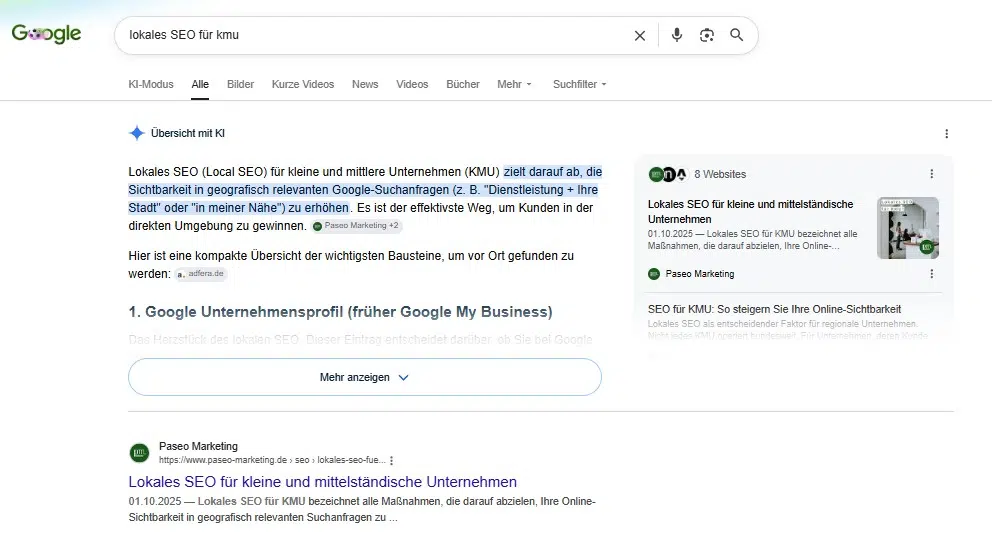Submit search with magnifier icon
992x541 pixels.
pos(736,35)
